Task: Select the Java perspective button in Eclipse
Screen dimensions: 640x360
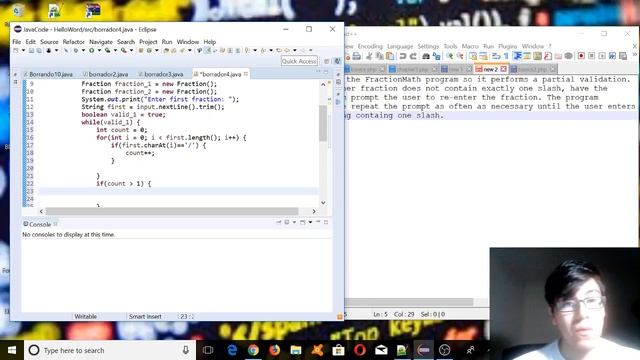Action: pyautogui.click(x=337, y=61)
